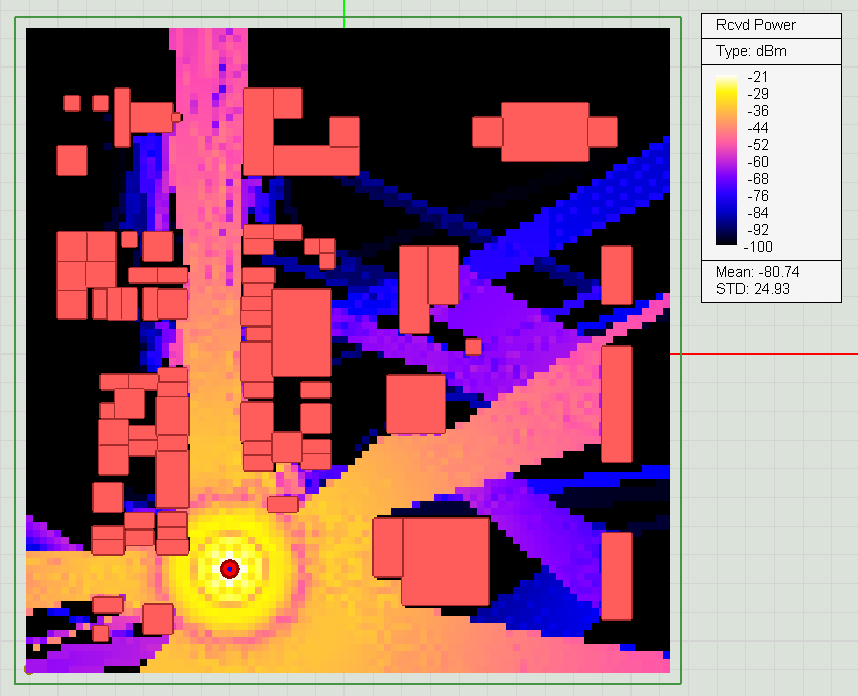Select the wide winged building in upper right
The image size is (858, 696).
[545, 132]
